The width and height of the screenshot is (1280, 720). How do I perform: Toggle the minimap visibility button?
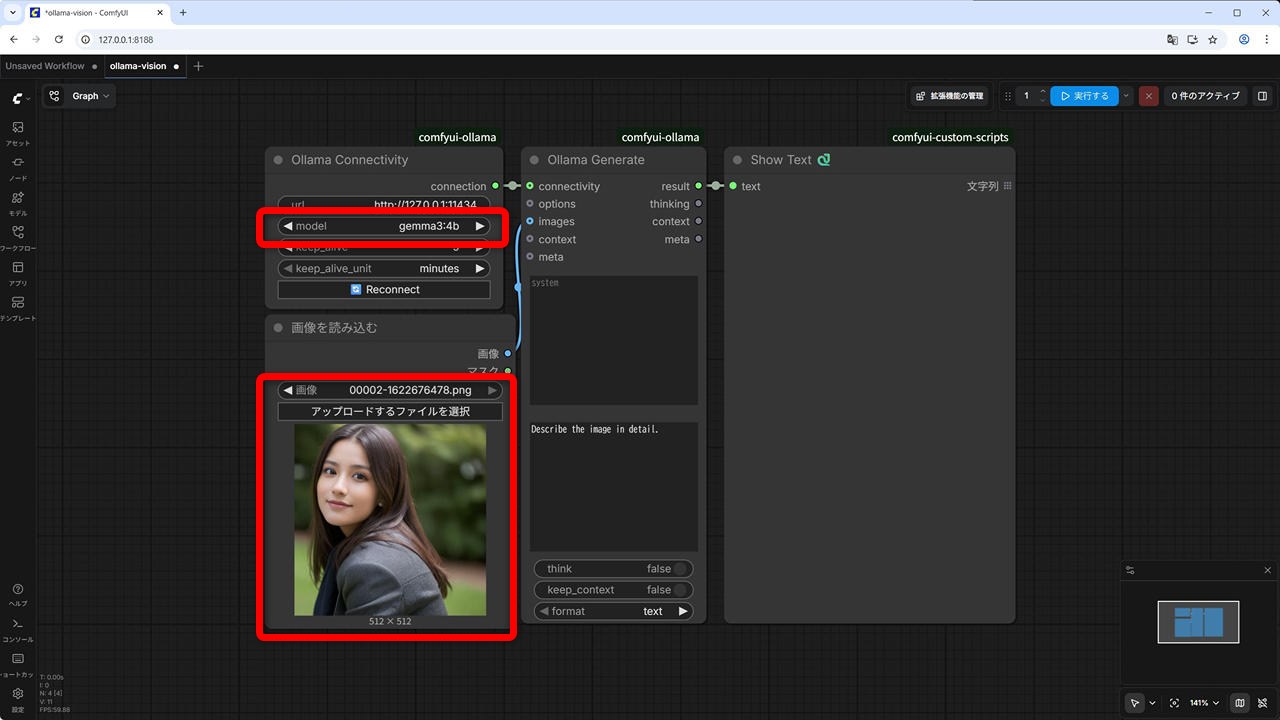click(x=1240, y=703)
